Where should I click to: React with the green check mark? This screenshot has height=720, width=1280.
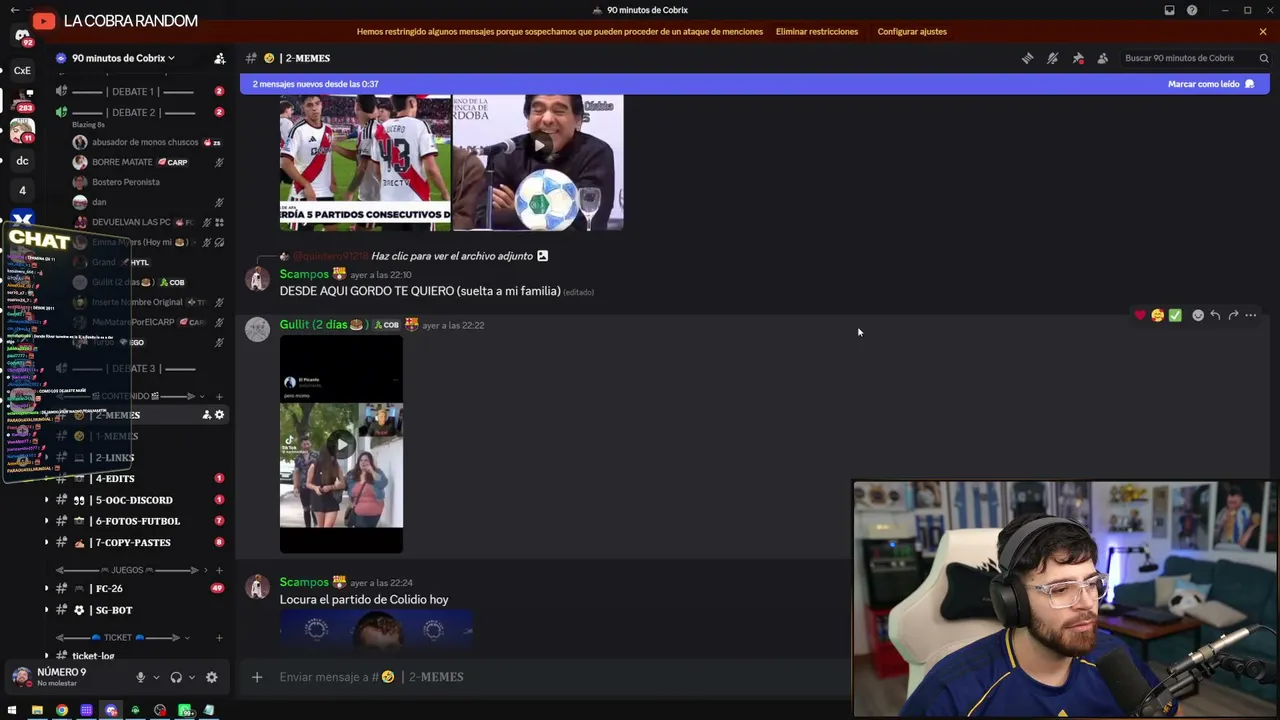[1175, 315]
